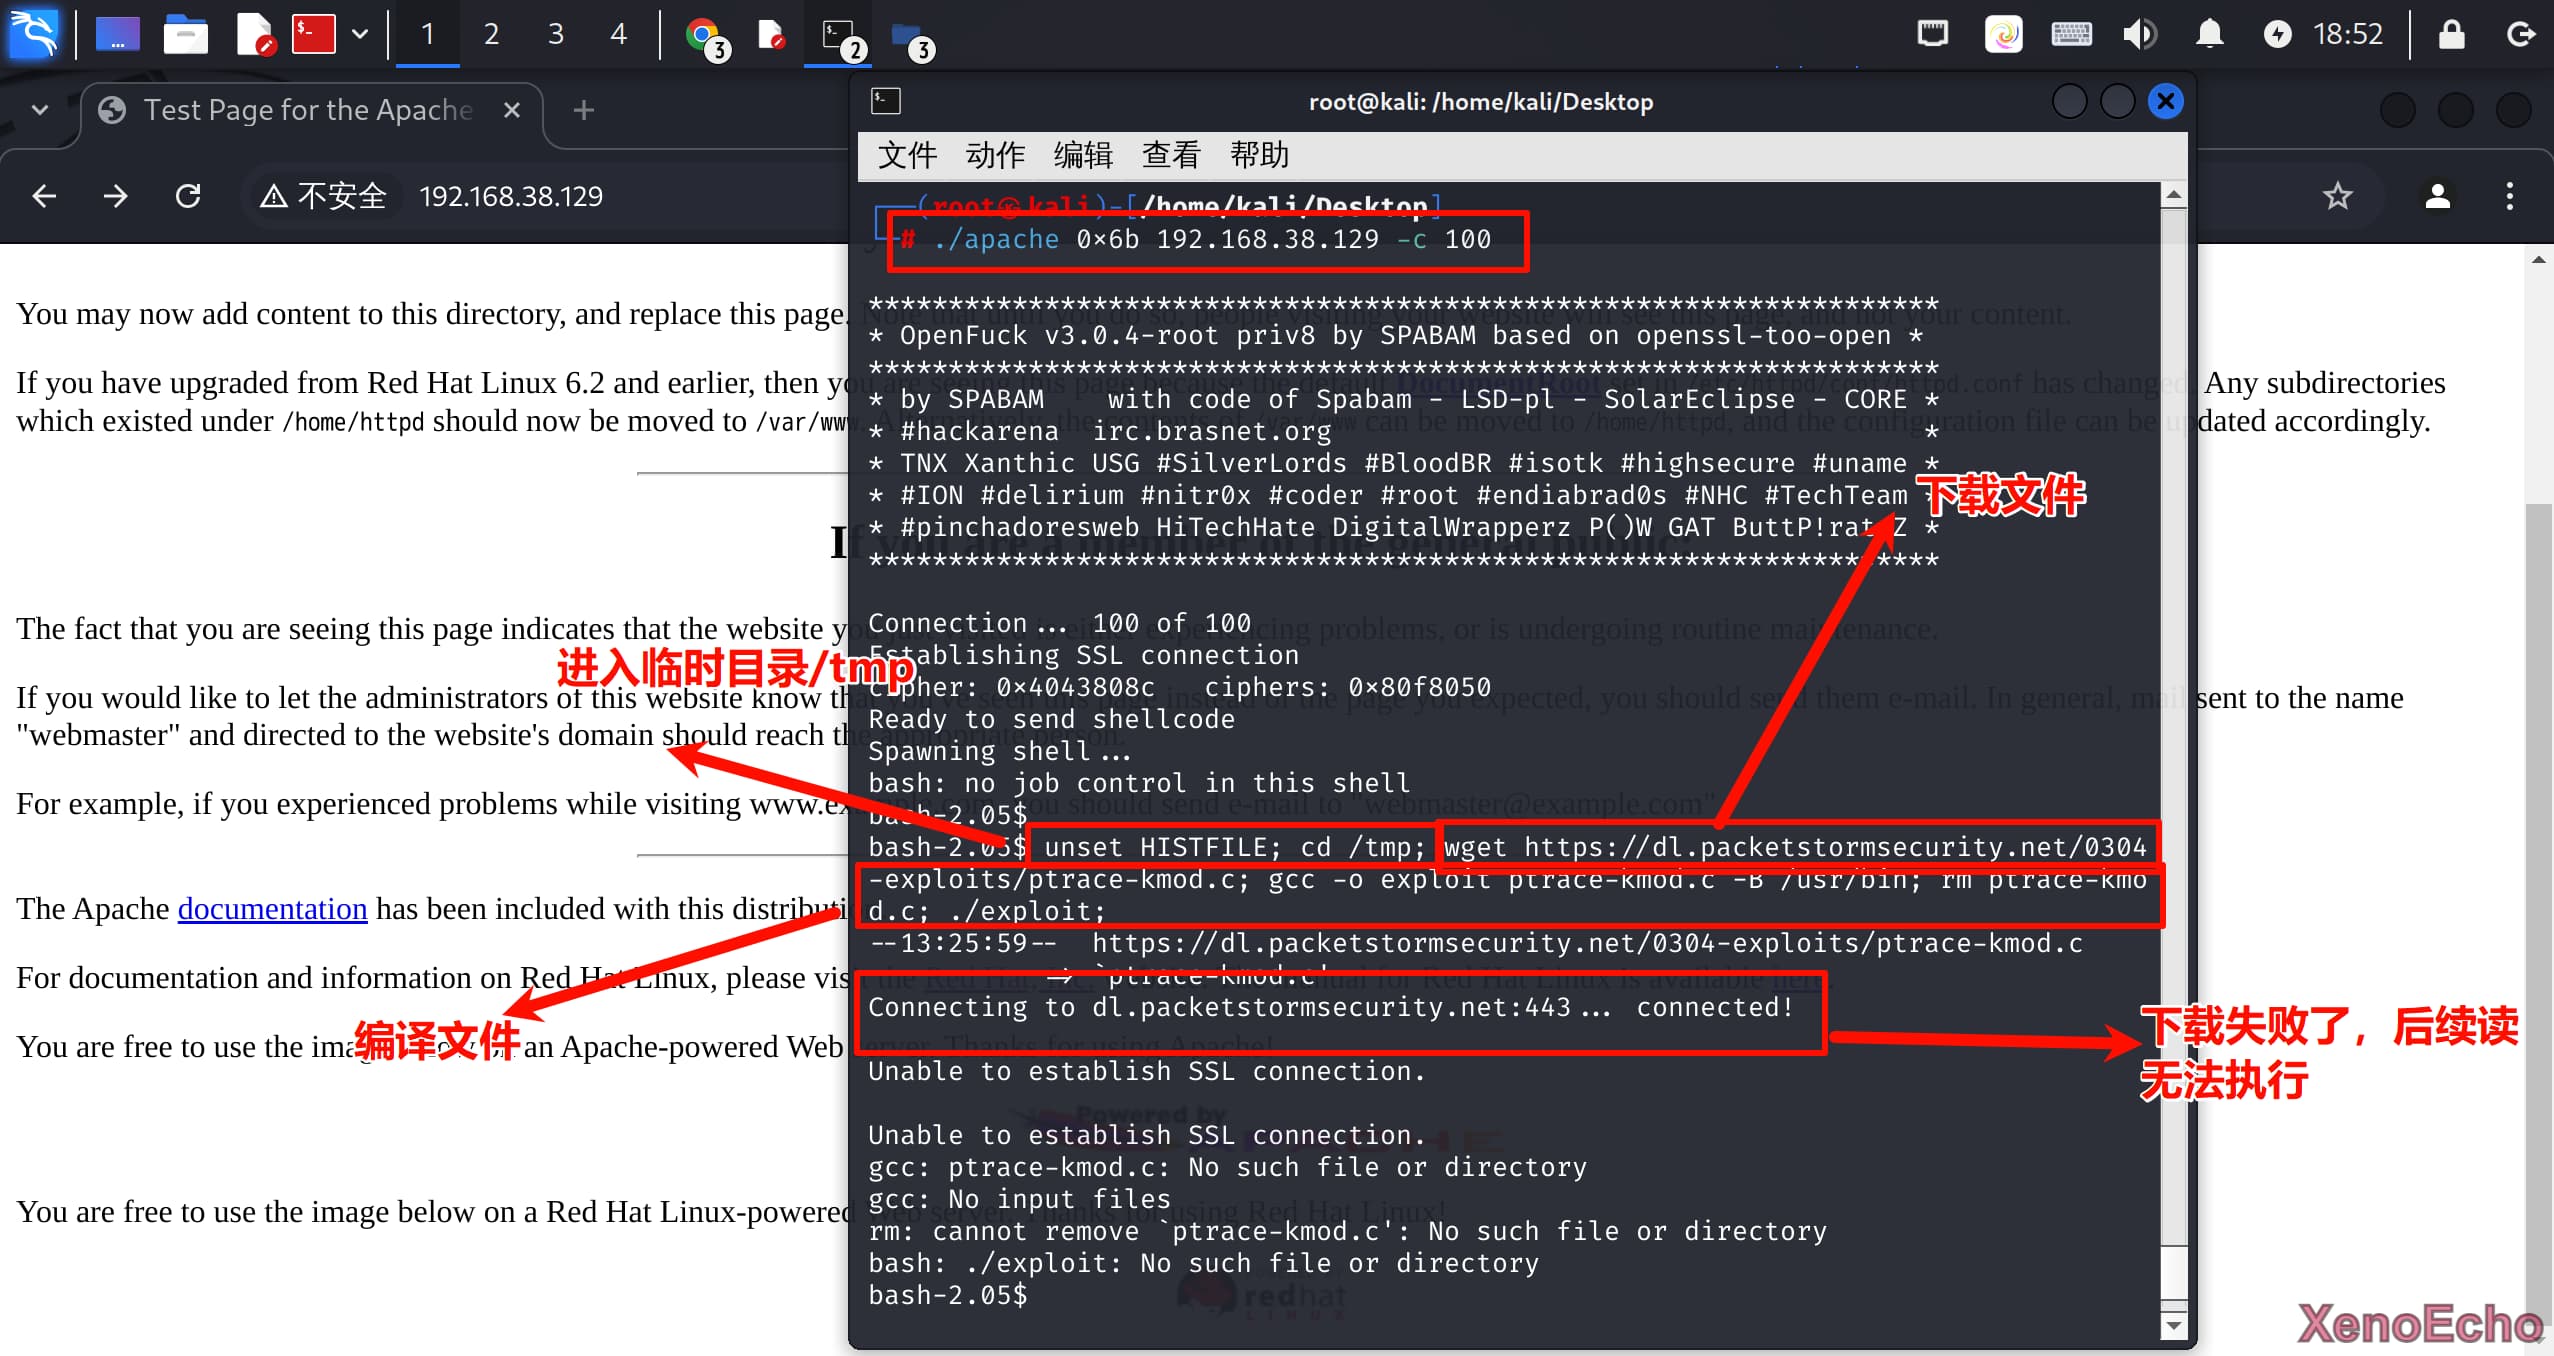Bookmark this page with star icon
Image resolution: width=2554 pixels, height=1356 pixels.
2337,196
